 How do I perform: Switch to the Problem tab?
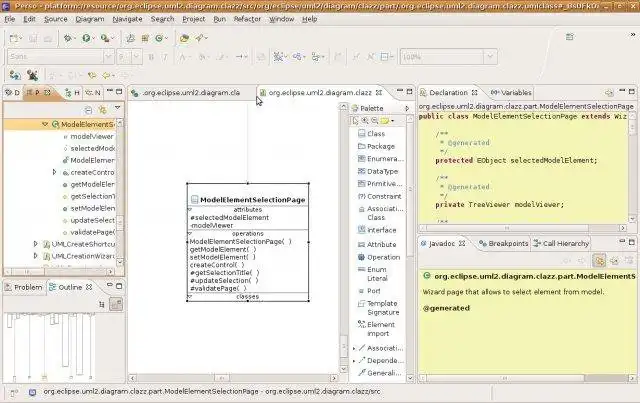[x=24, y=287]
